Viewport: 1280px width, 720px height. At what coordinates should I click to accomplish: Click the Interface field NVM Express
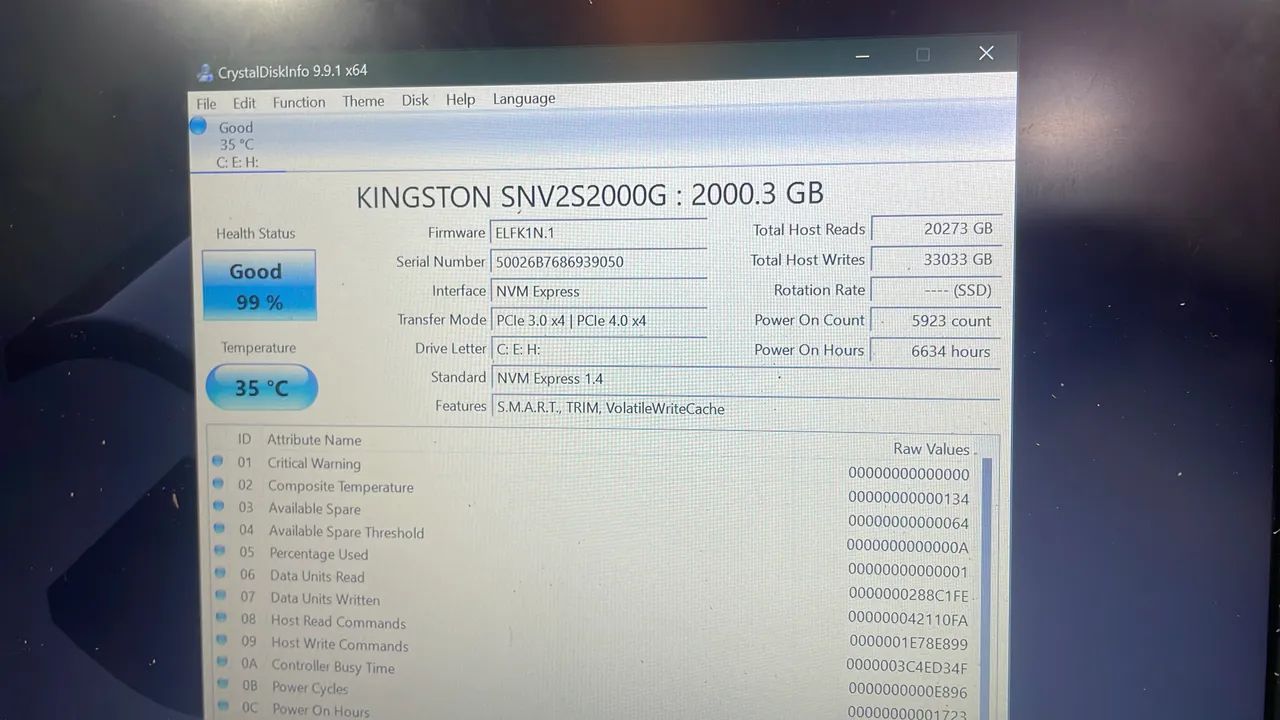(599, 292)
